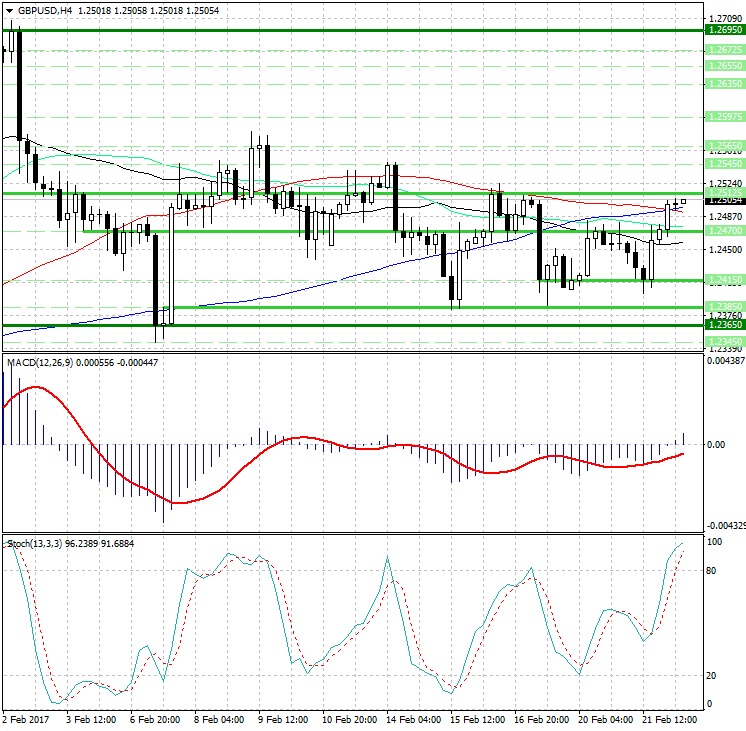Click the 8 Feb 04:00 time label
The image size is (746, 731).
[219, 719]
